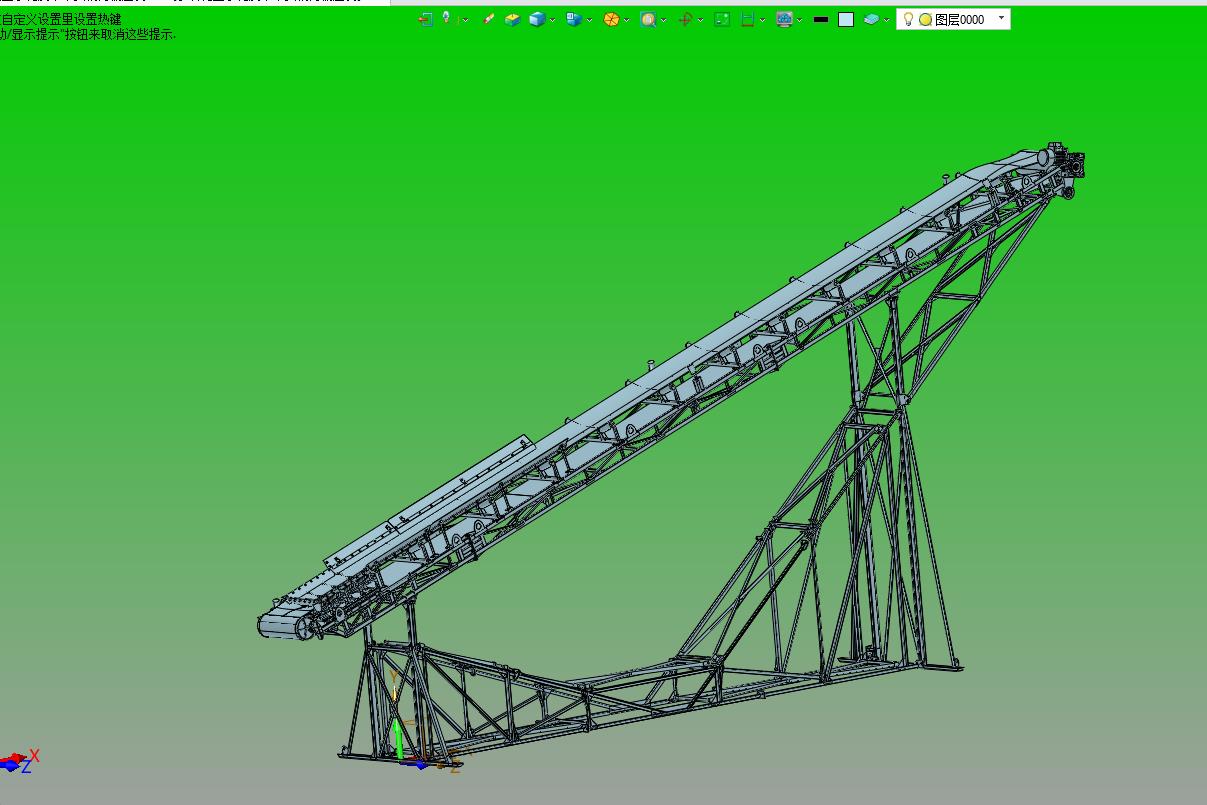
Task: Click the red arrow exit icon in toolbar
Action: click(425, 19)
